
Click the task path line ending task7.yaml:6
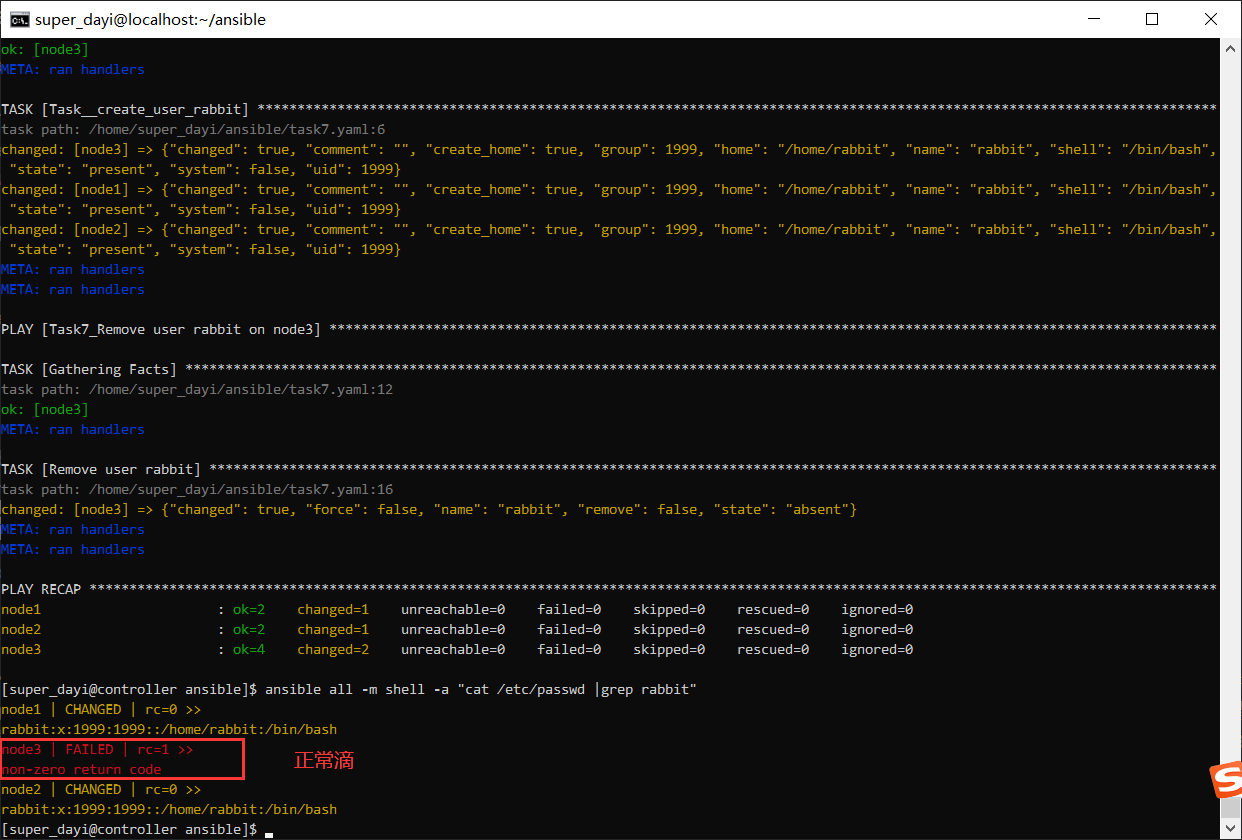tap(193, 129)
